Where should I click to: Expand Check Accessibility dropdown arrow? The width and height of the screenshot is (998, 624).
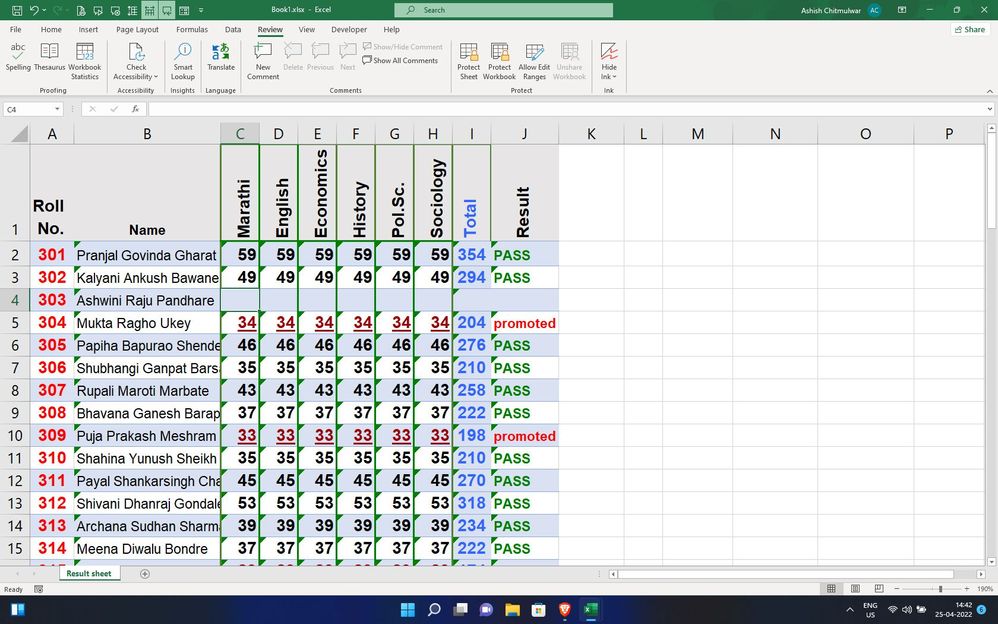tap(156, 77)
